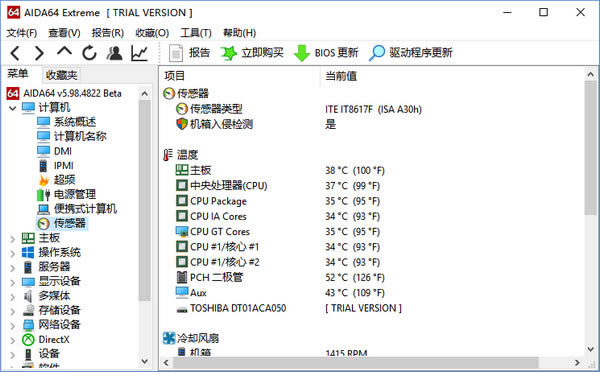Screen dimensions: 600x372
Task: Open the 工具(T) menu
Action: pyautogui.click(x=196, y=33)
